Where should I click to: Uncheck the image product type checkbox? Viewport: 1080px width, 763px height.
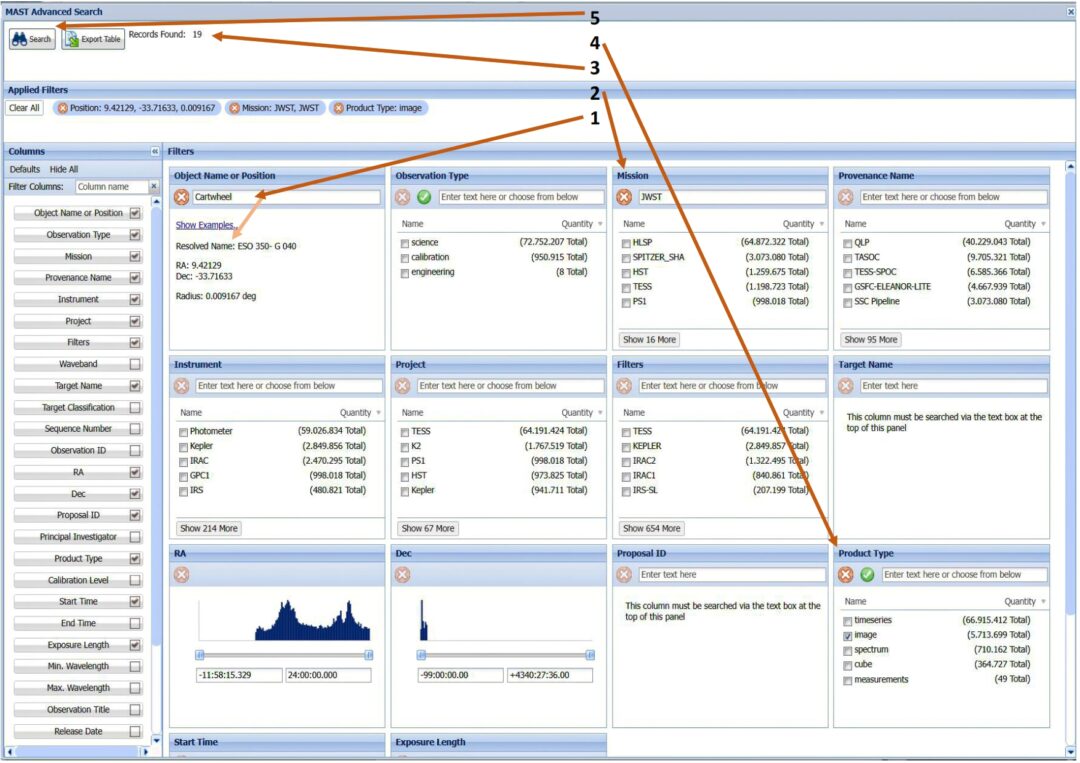click(848, 635)
